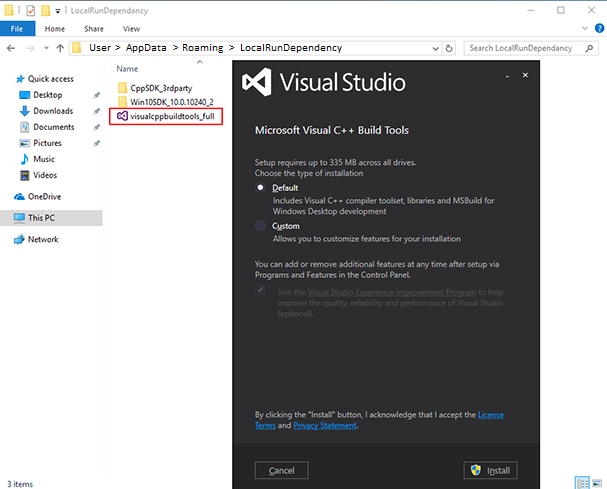Open the CppSDK_3rdparty folder
The image size is (607, 489).
[159, 87]
